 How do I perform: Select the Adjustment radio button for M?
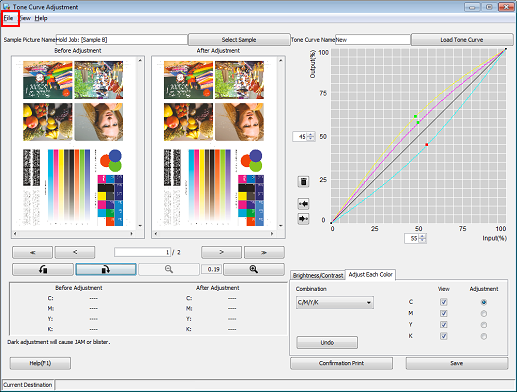484,314
